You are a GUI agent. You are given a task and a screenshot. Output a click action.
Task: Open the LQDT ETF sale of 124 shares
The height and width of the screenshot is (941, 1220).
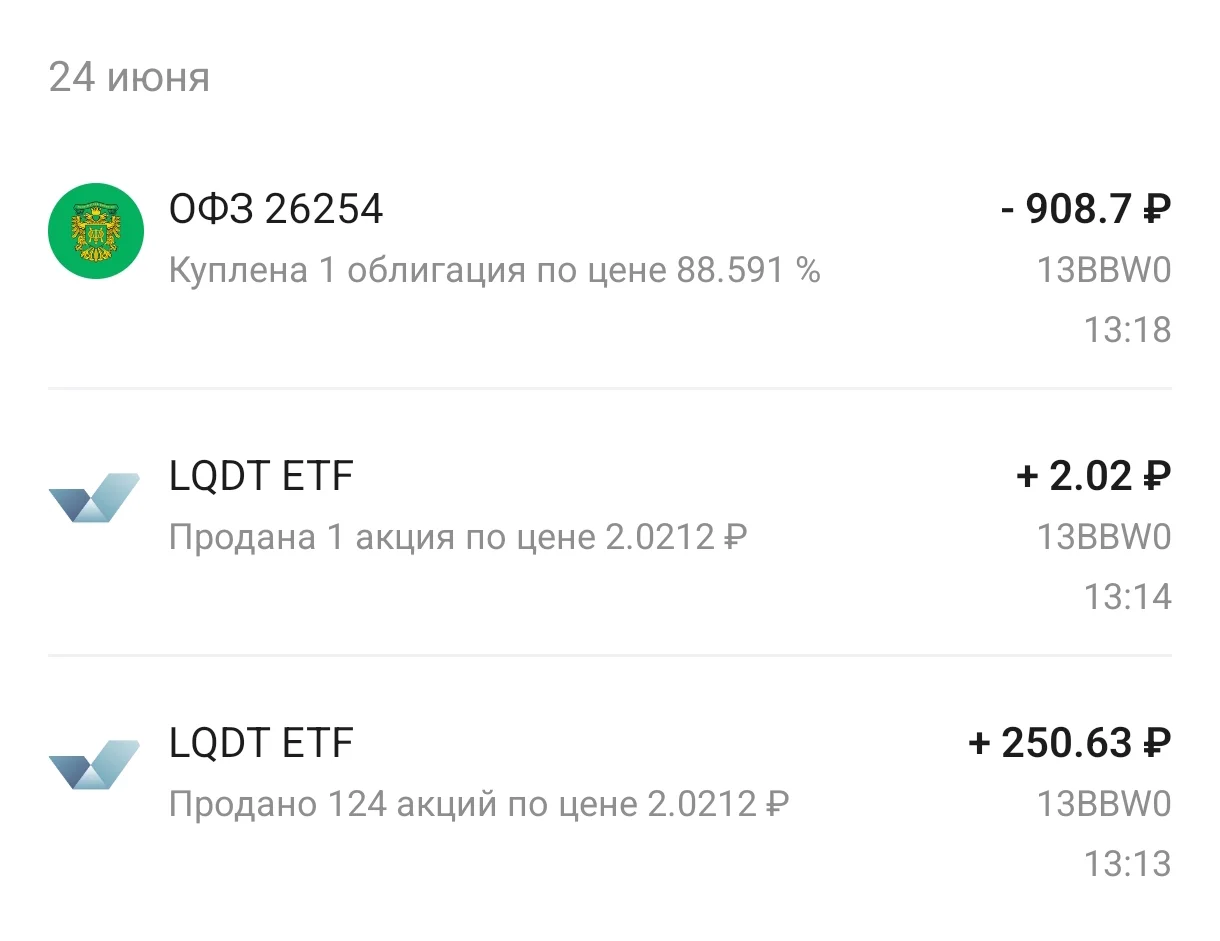[x=610, y=790]
